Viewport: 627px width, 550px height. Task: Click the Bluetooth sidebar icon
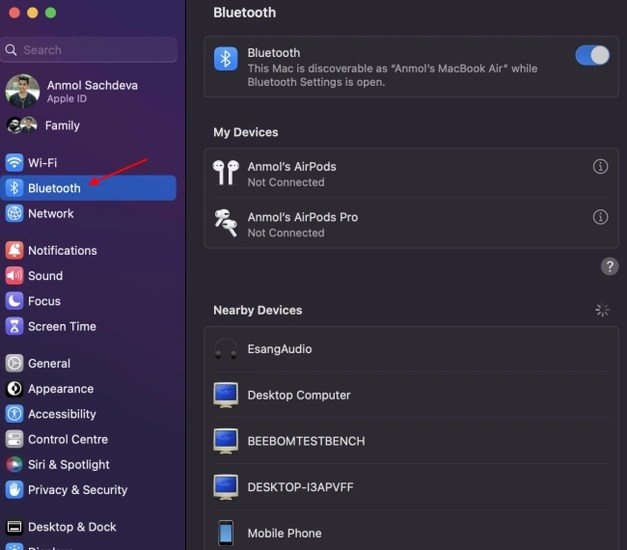point(14,188)
